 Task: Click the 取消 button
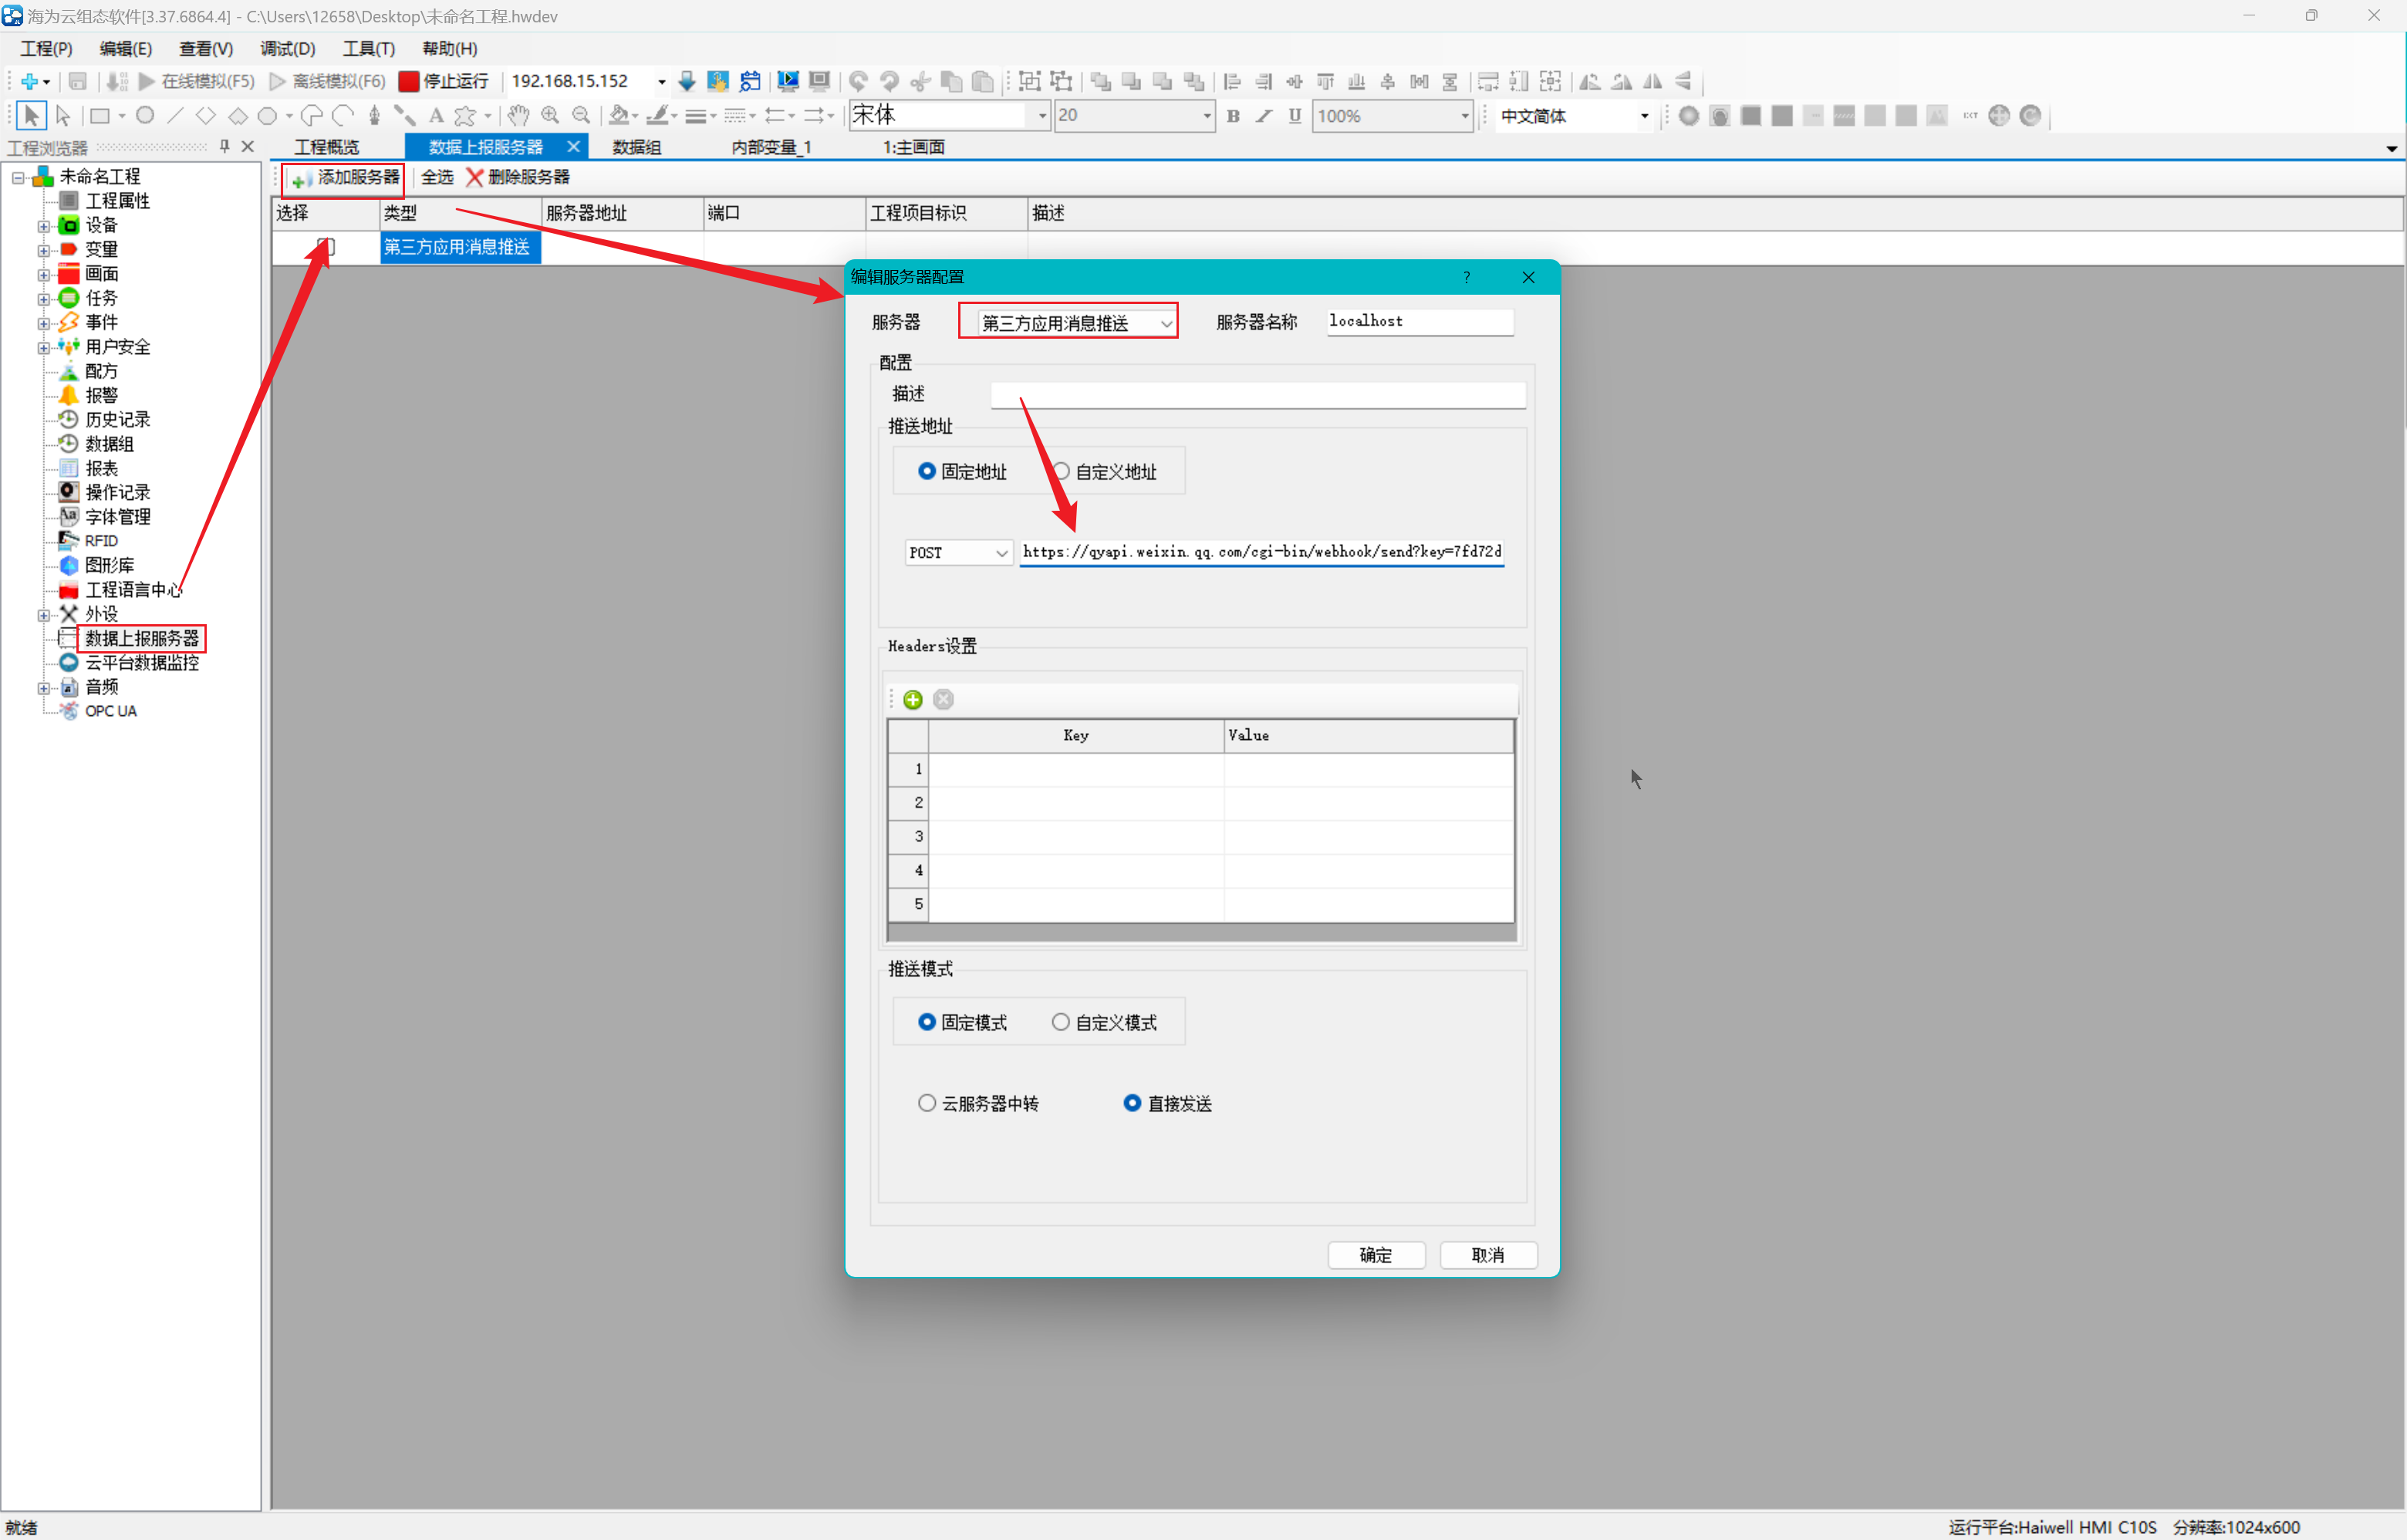pos(1487,1255)
